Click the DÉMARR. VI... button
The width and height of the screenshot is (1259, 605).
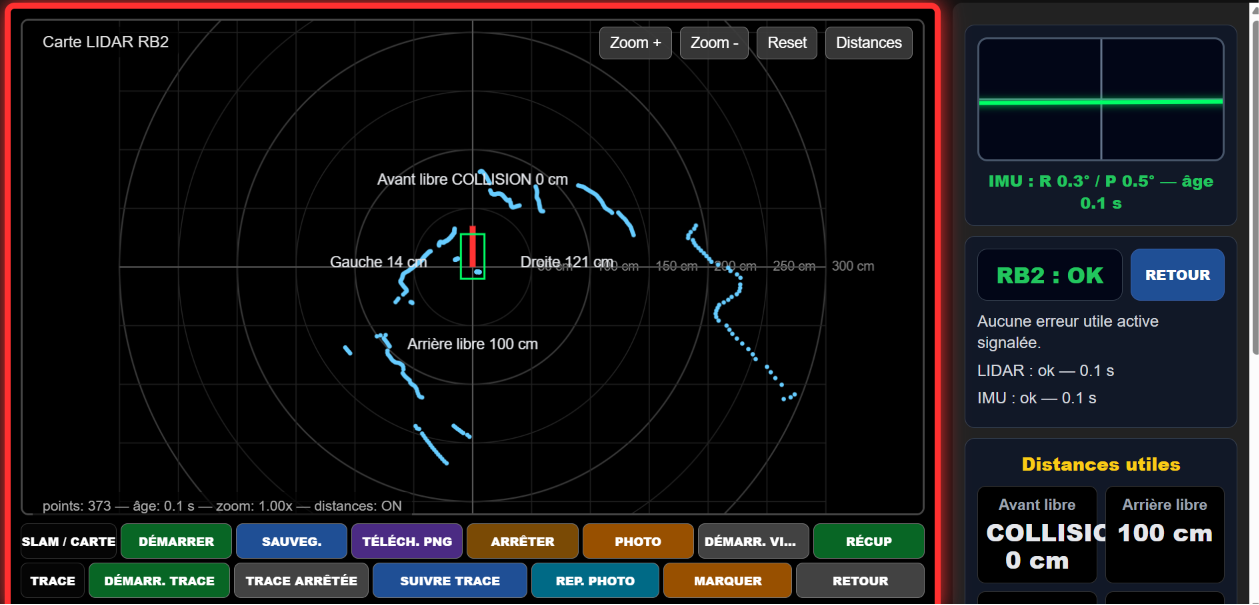tap(754, 541)
